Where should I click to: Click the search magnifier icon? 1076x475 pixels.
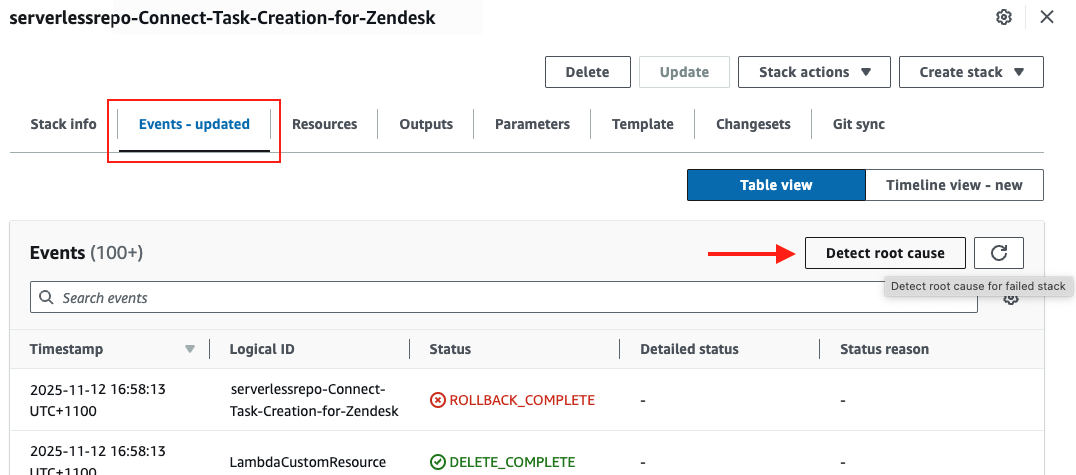[x=47, y=297]
